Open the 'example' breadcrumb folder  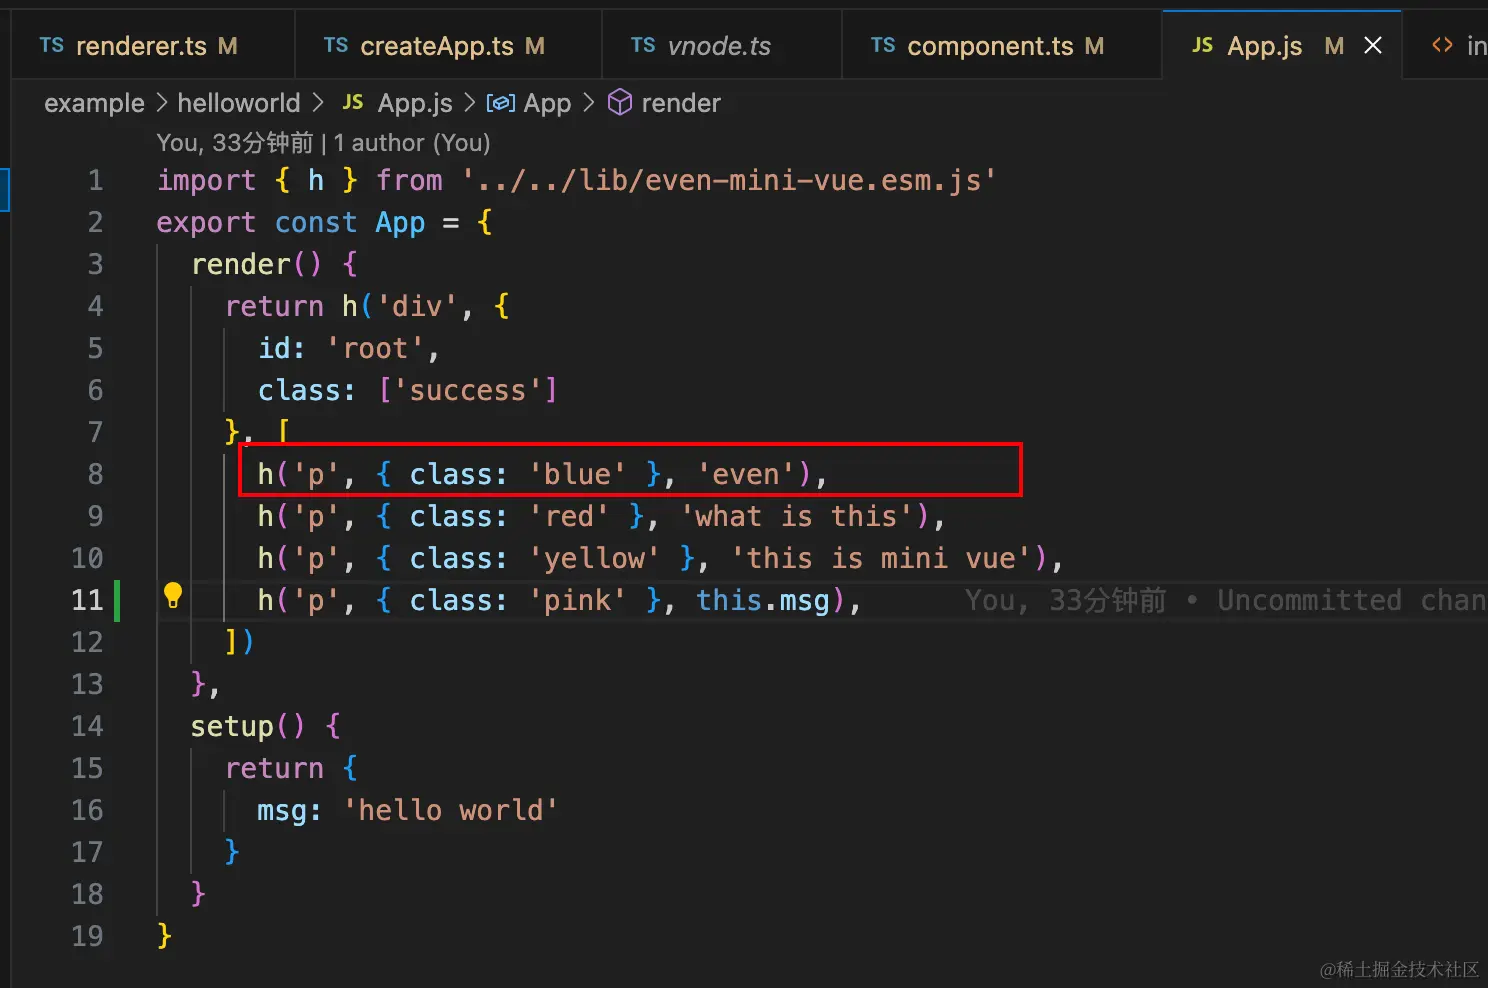coord(94,103)
